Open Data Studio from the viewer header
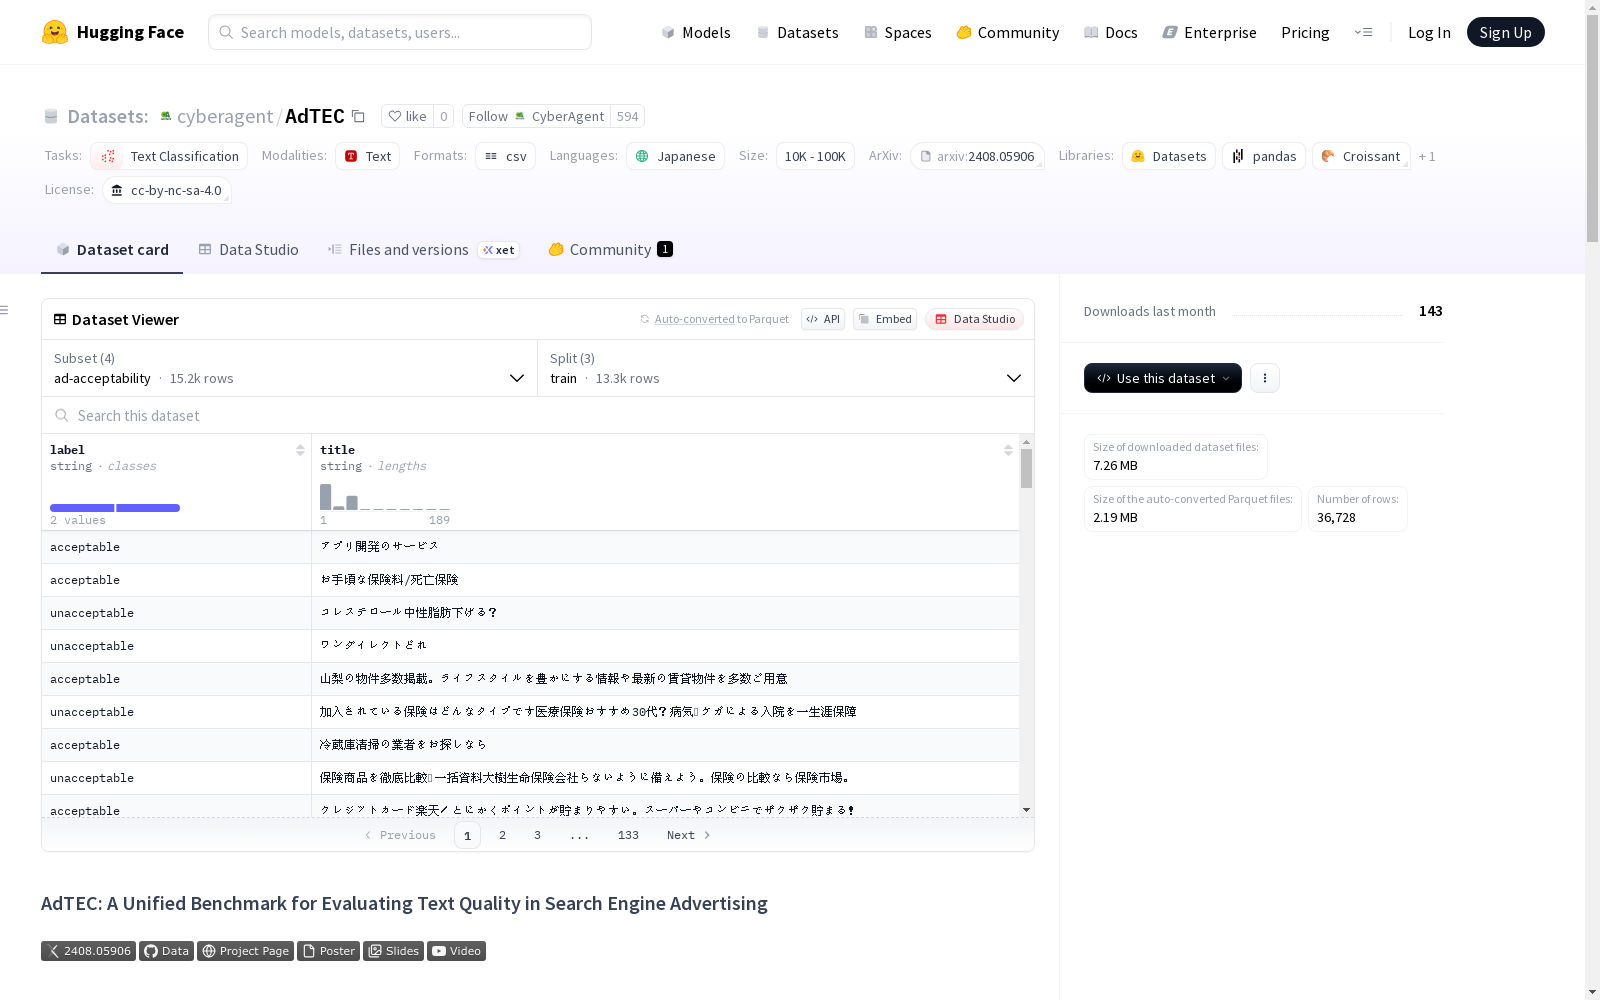The width and height of the screenshot is (1600, 1000). 974,319
